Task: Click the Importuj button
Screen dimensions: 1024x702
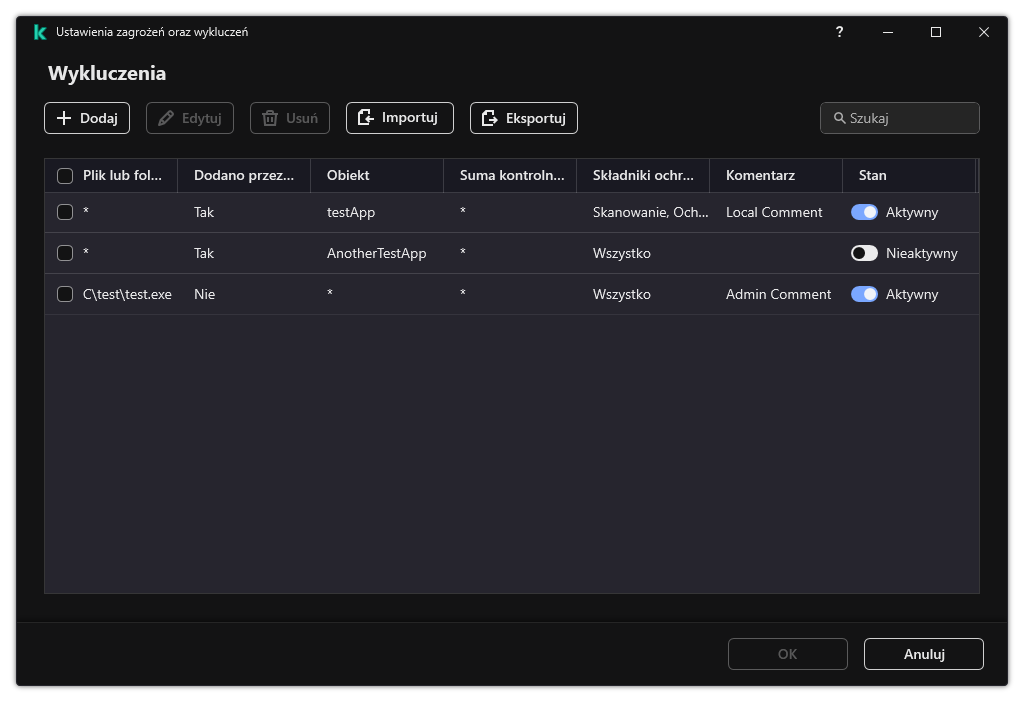Action: pos(399,118)
